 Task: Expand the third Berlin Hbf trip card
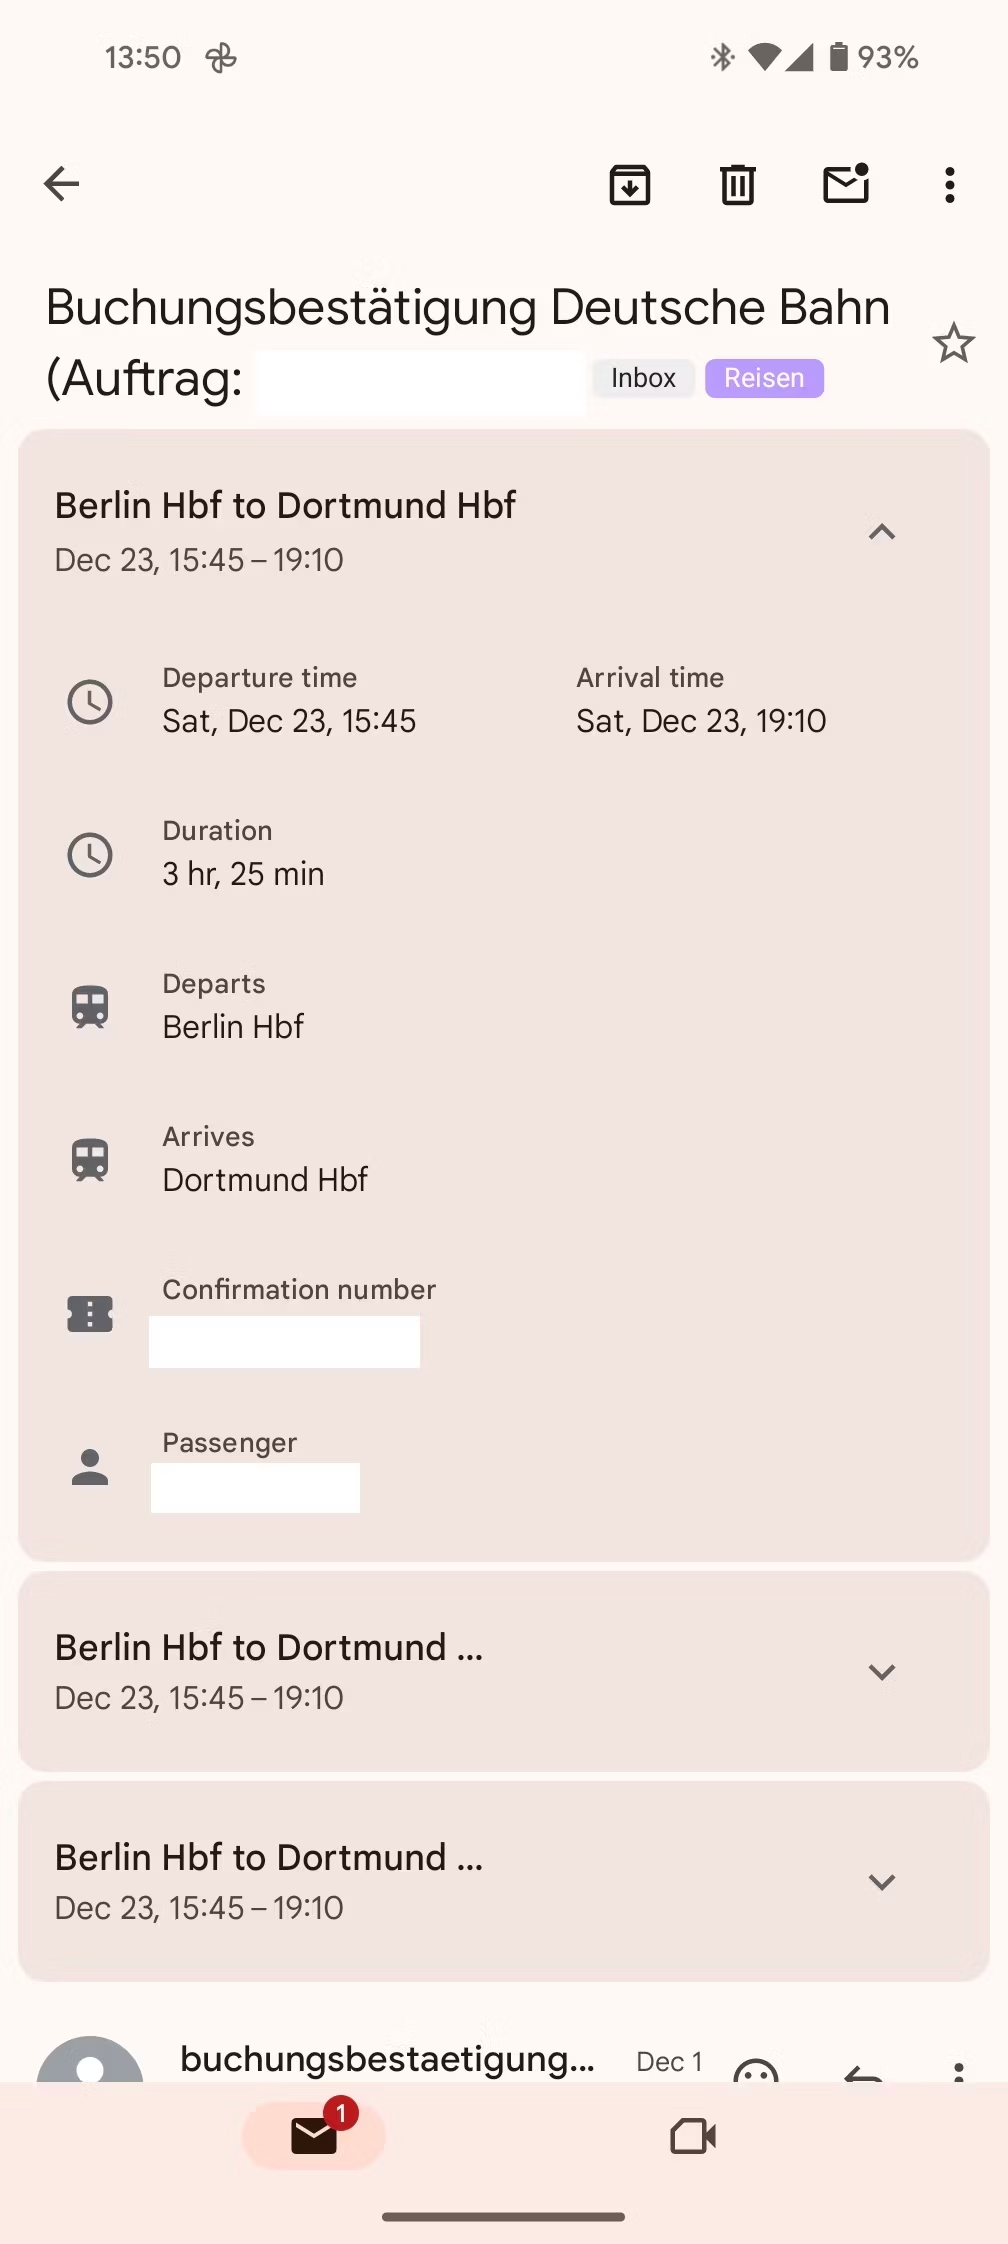coord(881,1882)
